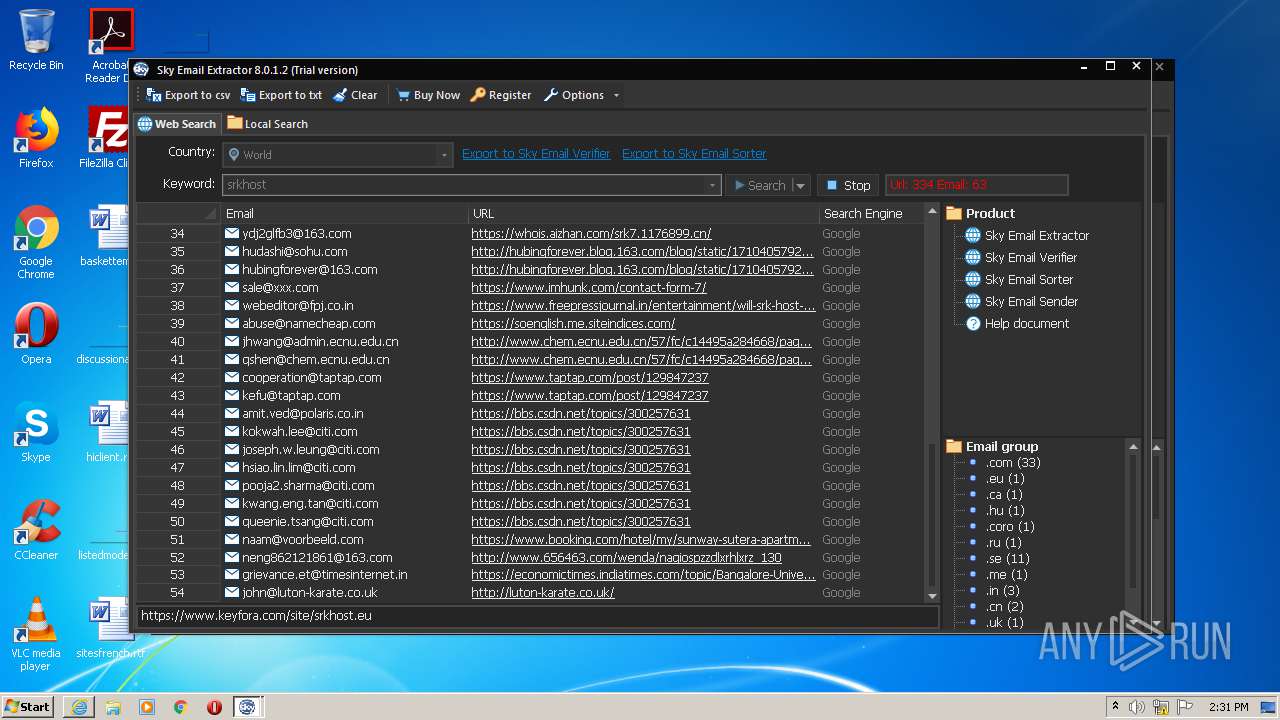Sort by the URL column header
Image resolution: width=1280 pixels, height=720 pixels.
[643, 213]
